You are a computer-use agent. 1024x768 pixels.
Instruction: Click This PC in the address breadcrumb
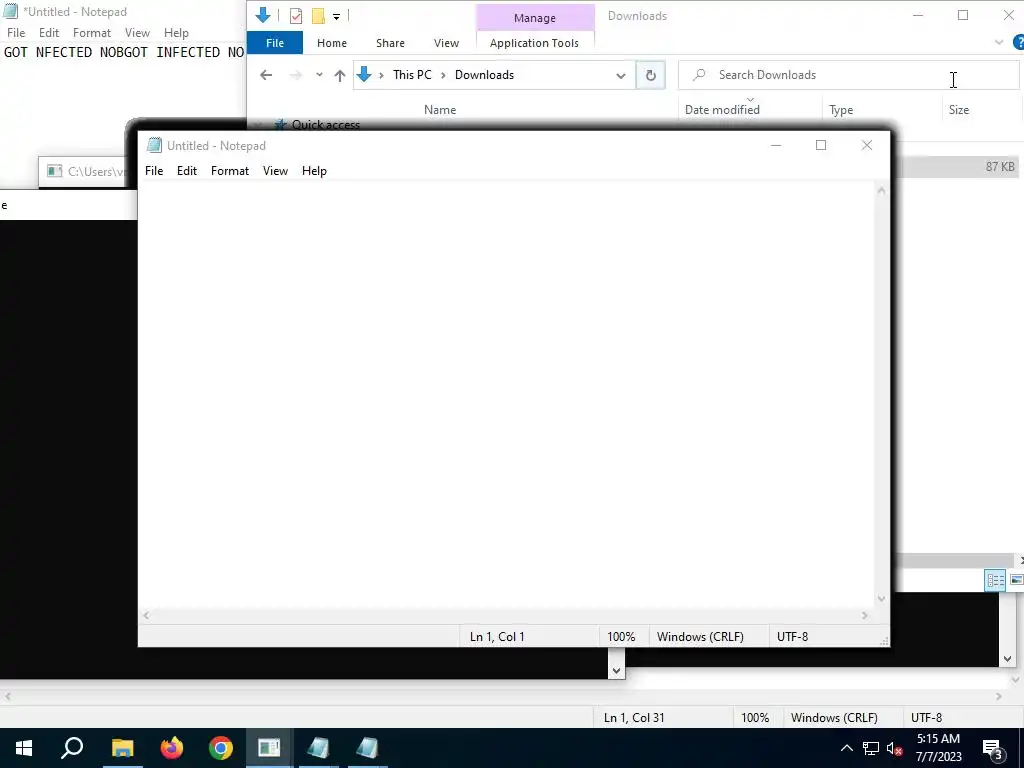(412, 75)
